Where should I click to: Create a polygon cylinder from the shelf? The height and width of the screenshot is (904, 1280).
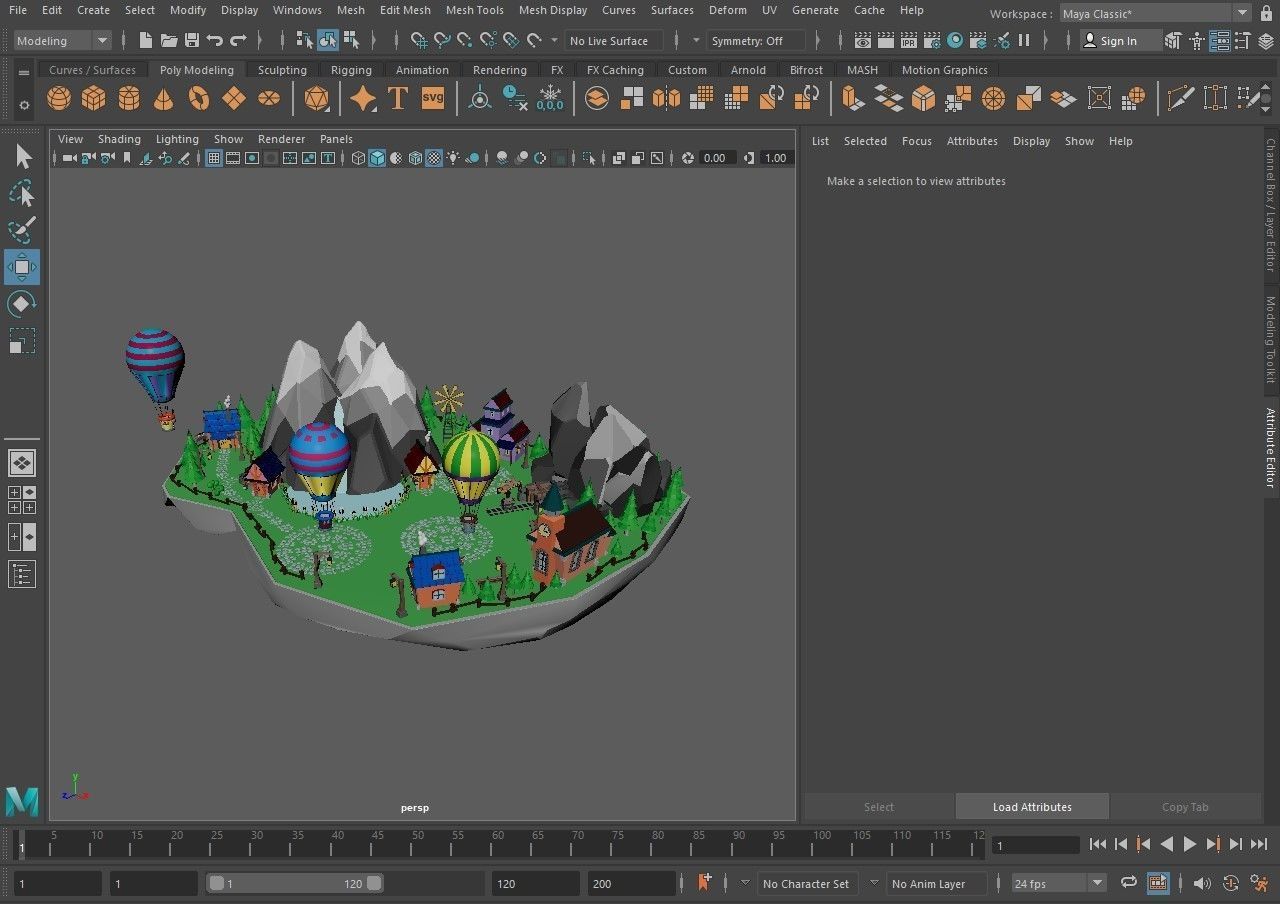[129, 98]
